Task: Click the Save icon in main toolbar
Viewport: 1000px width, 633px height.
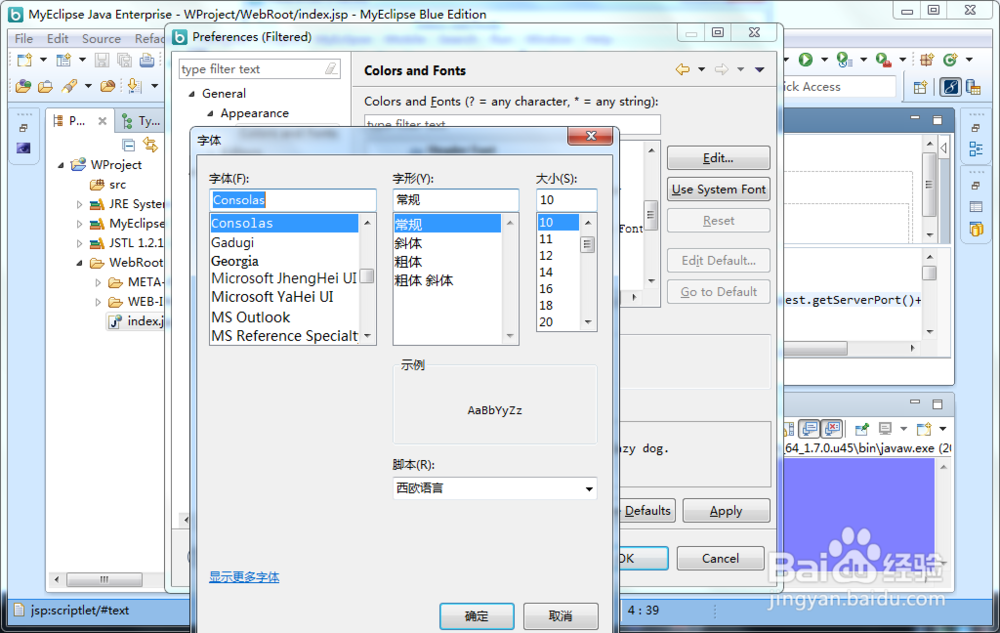Action: click(x=101, y=60)
